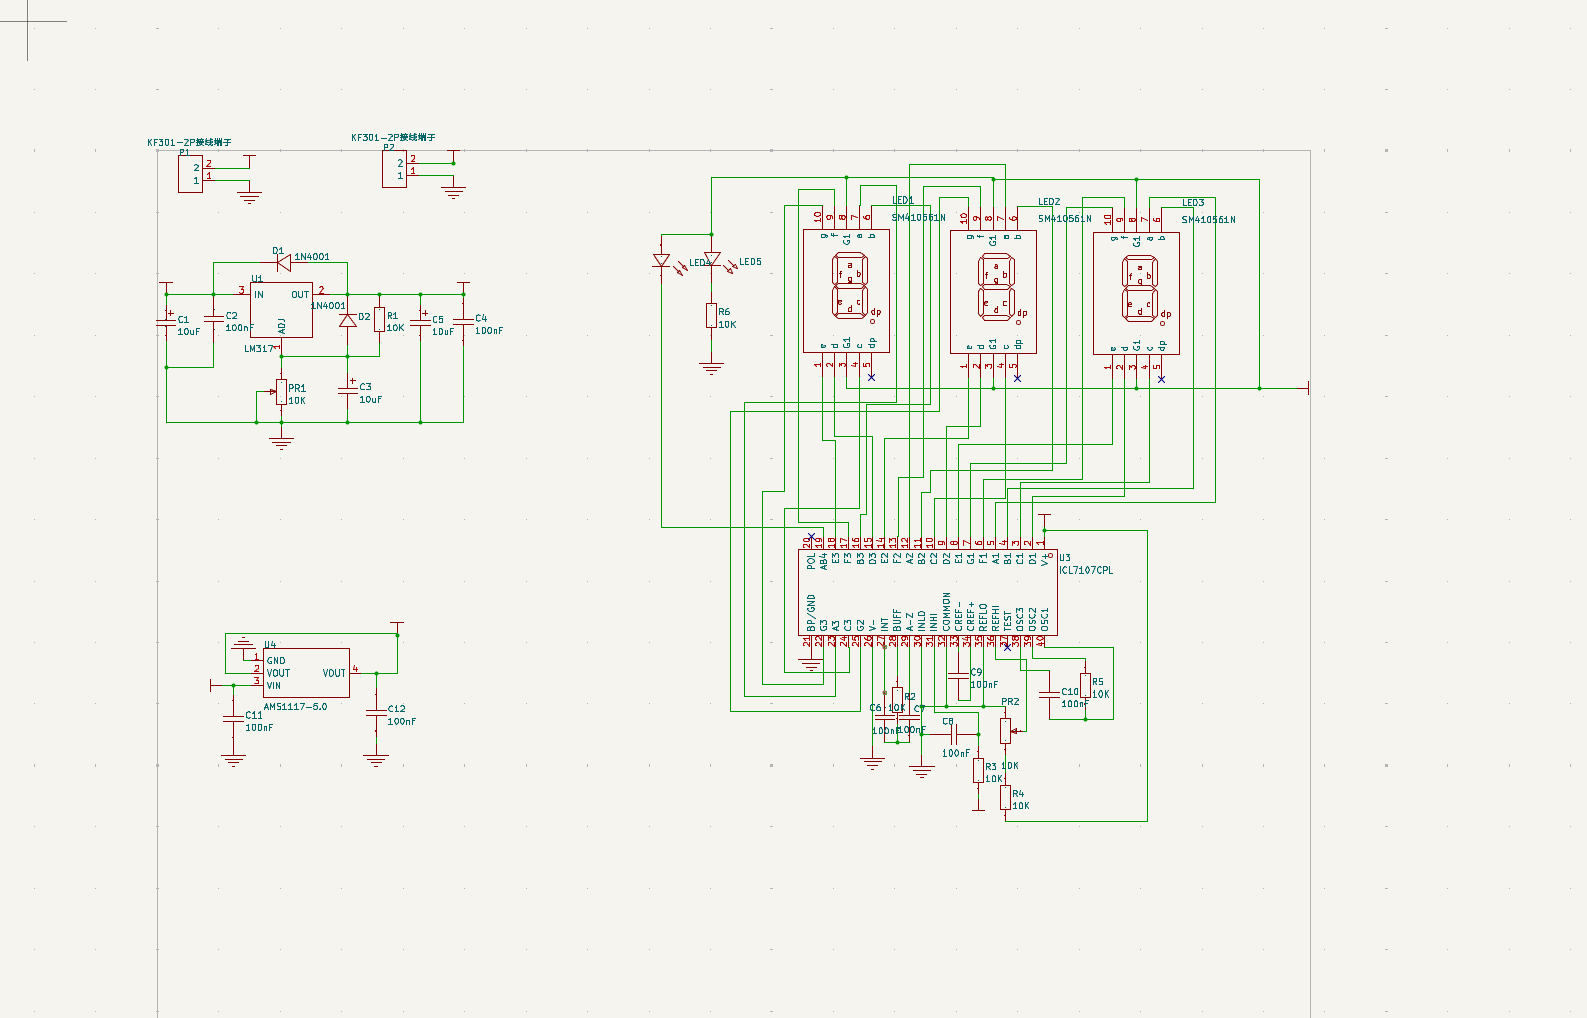1587x1018 pixels.
Task: Select resistor R1 10K symbol
Action: (x=379, y=319)
